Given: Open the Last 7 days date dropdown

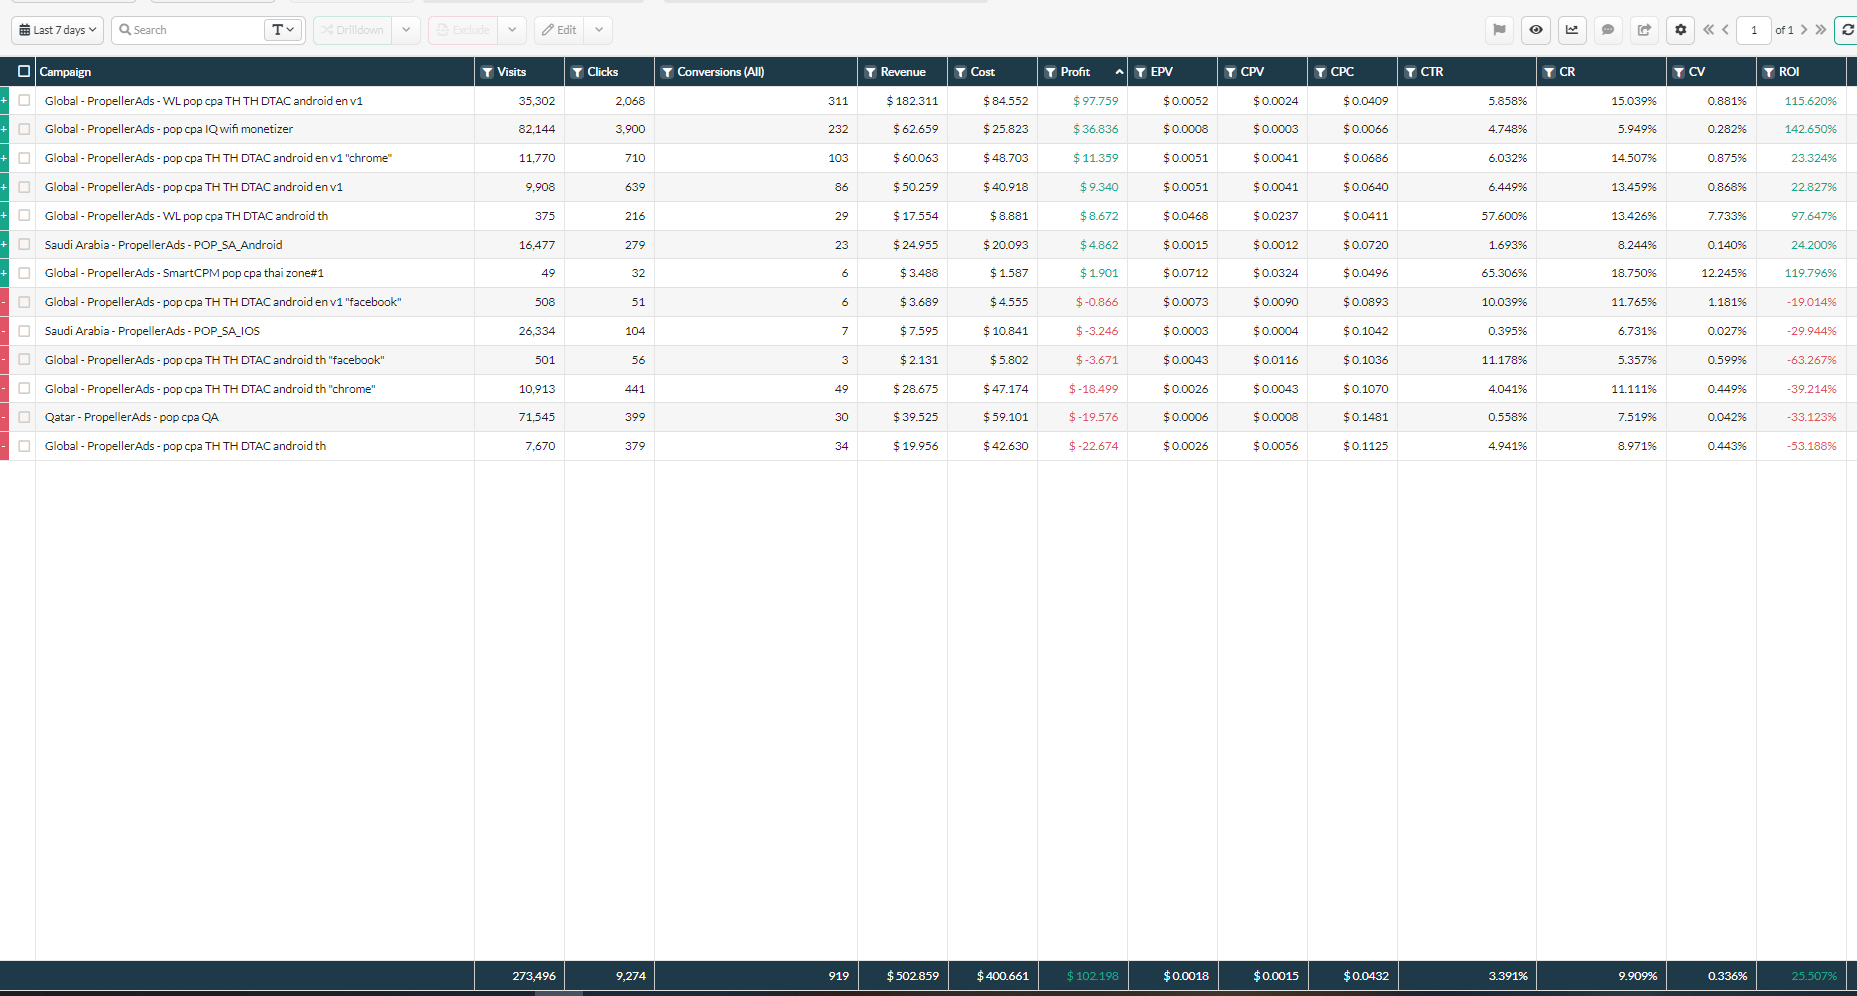Looking at the screenshot, I should (x=58, y=30).
